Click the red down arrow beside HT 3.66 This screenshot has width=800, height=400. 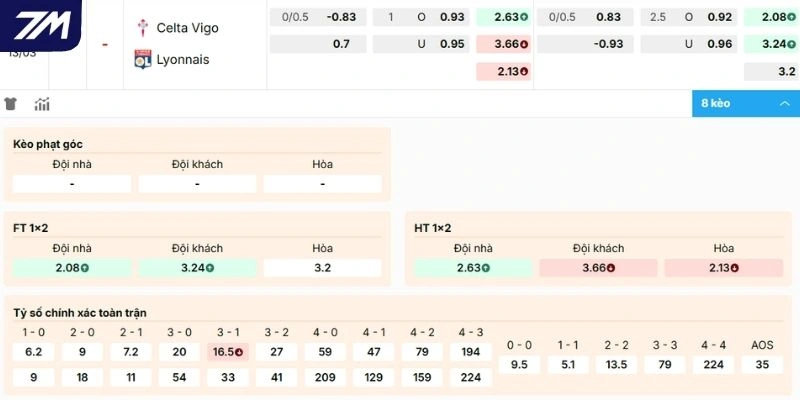611,268
